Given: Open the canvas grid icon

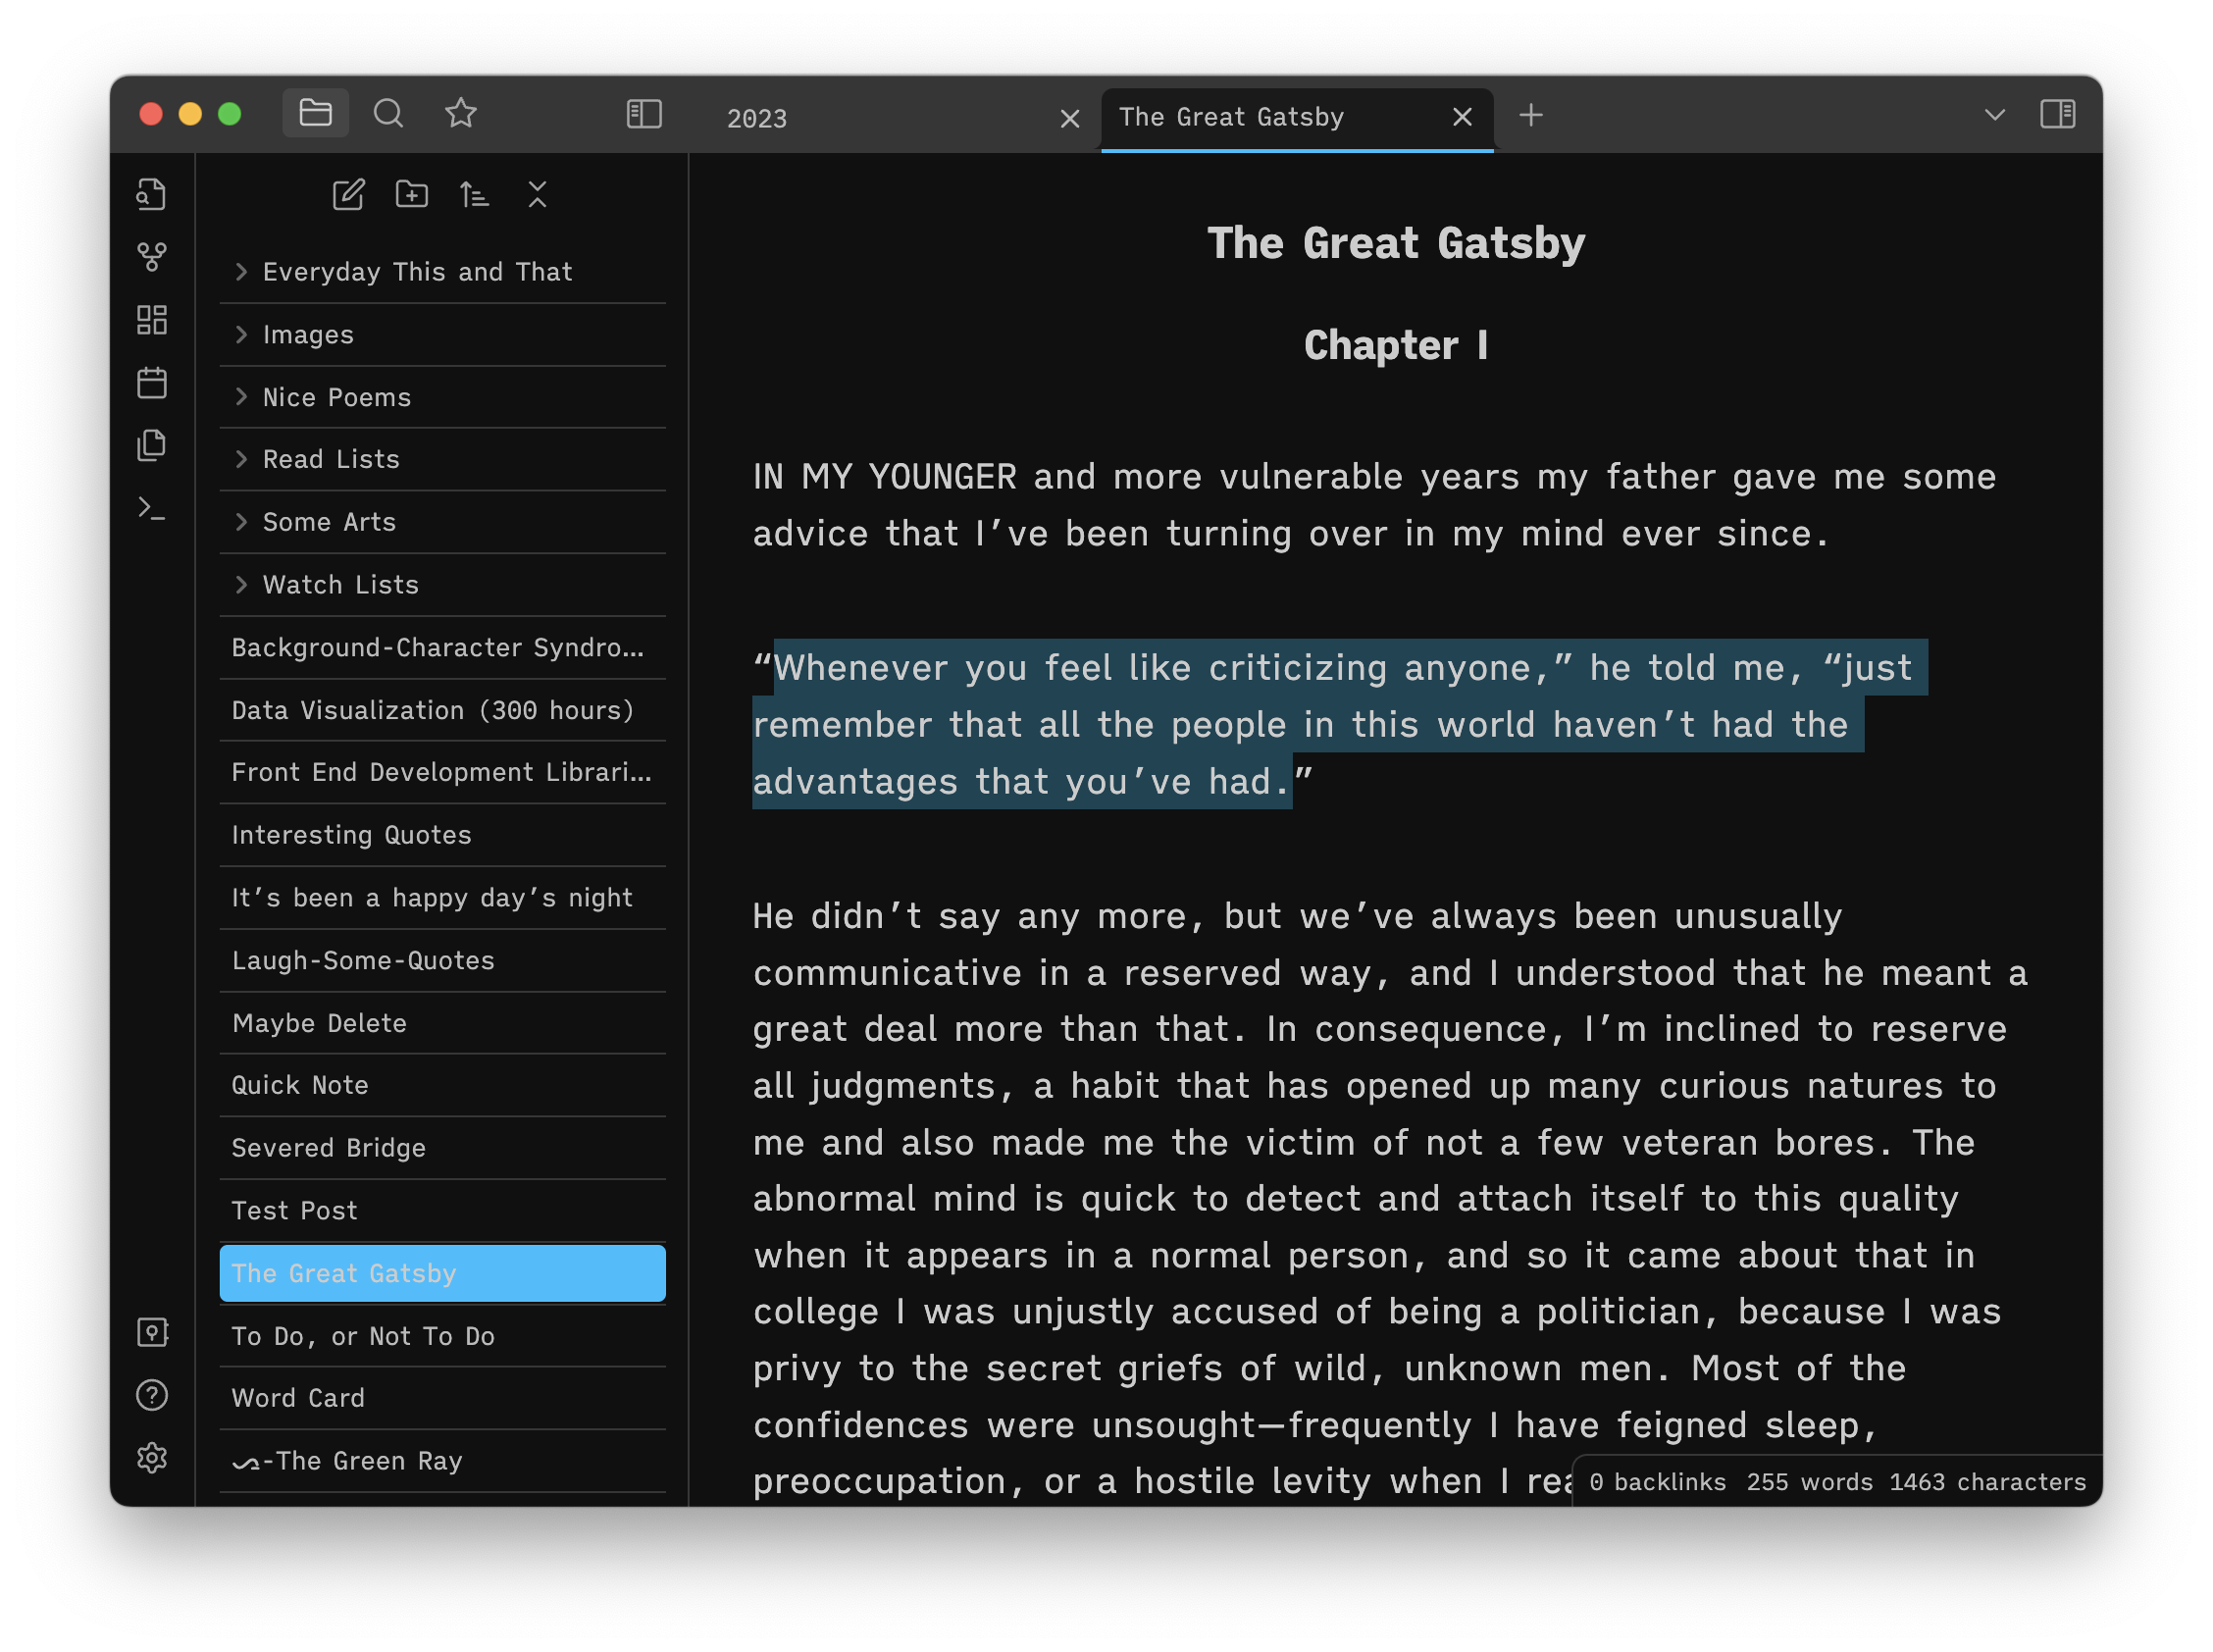Looking at the screenshot, I should pyautogui.click(x=151, y=320).
